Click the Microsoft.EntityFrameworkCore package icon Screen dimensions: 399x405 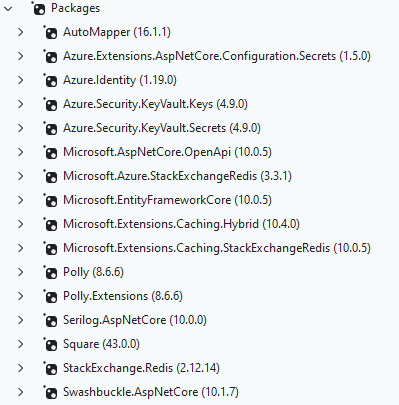[50, 200]
